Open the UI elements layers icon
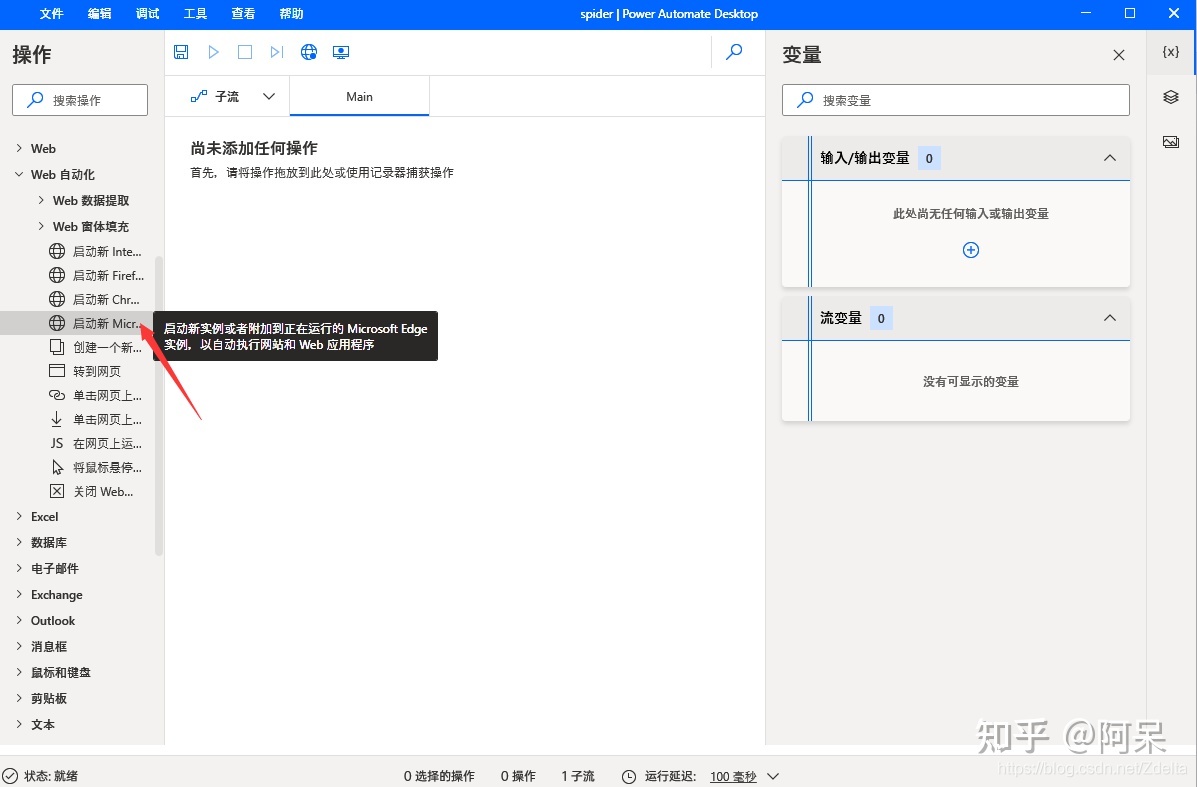This screenshot has width=1197, height=787. point(1170,97)
